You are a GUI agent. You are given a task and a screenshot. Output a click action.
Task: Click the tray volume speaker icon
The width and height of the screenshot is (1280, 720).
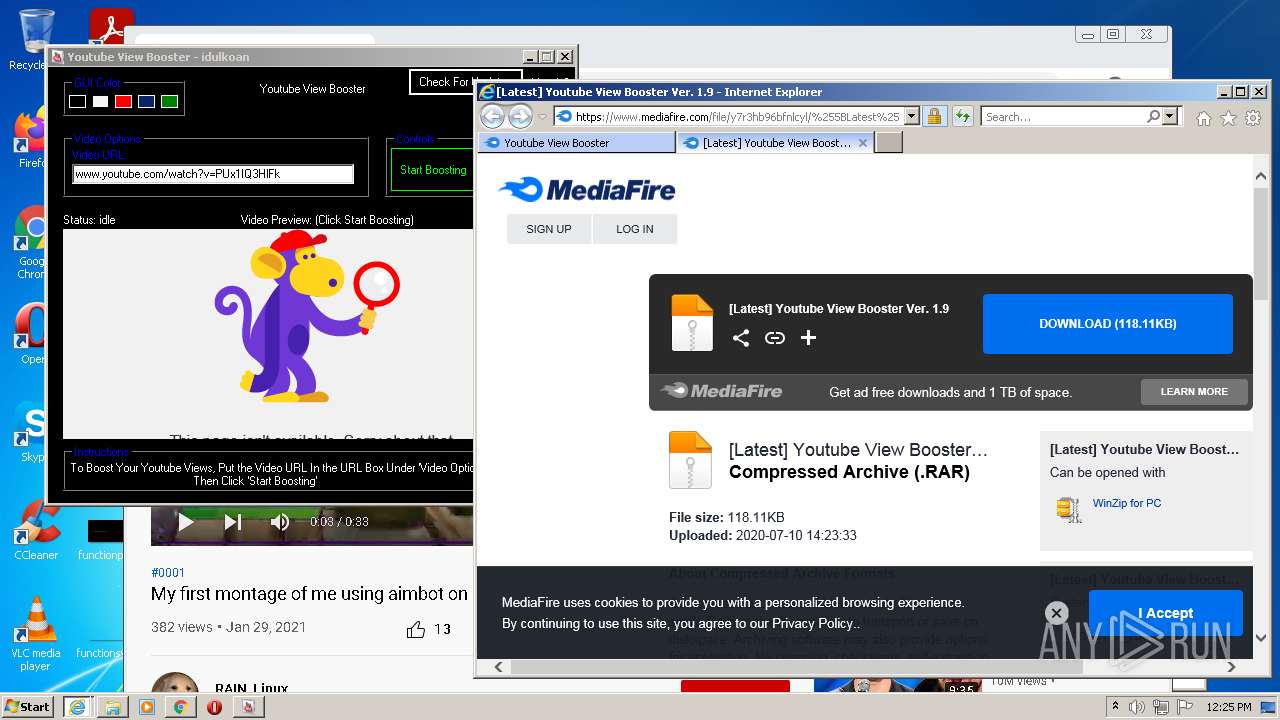pyautogui.click(x=1137, y=707)
